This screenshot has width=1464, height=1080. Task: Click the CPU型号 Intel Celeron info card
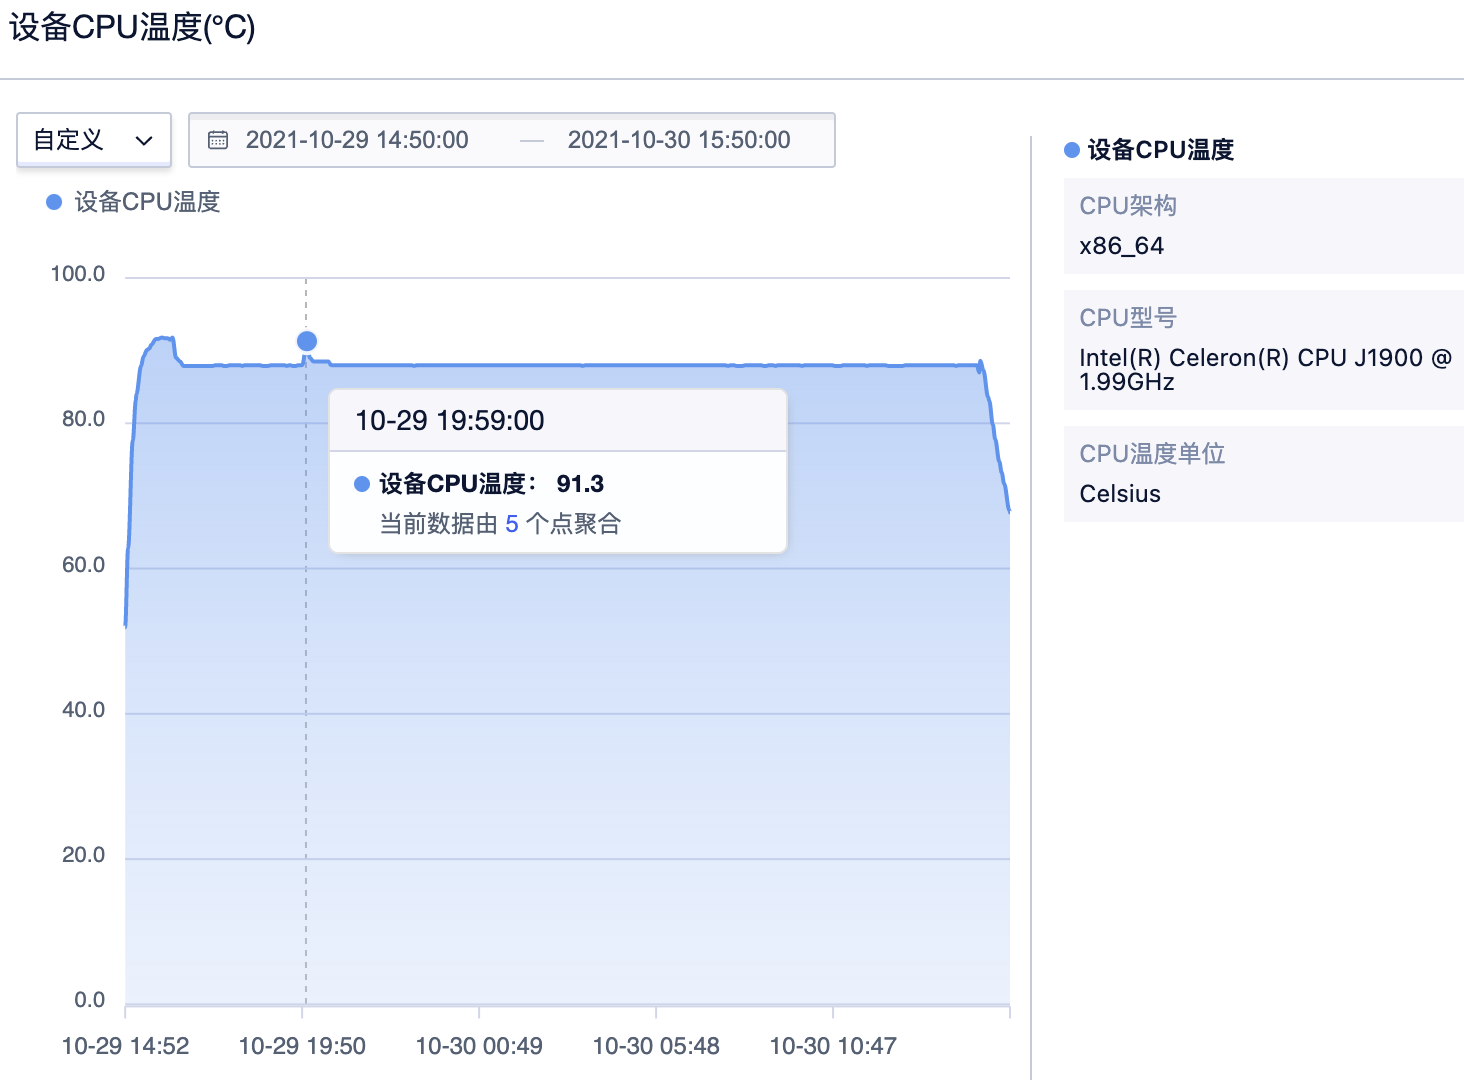[1263, 349]
